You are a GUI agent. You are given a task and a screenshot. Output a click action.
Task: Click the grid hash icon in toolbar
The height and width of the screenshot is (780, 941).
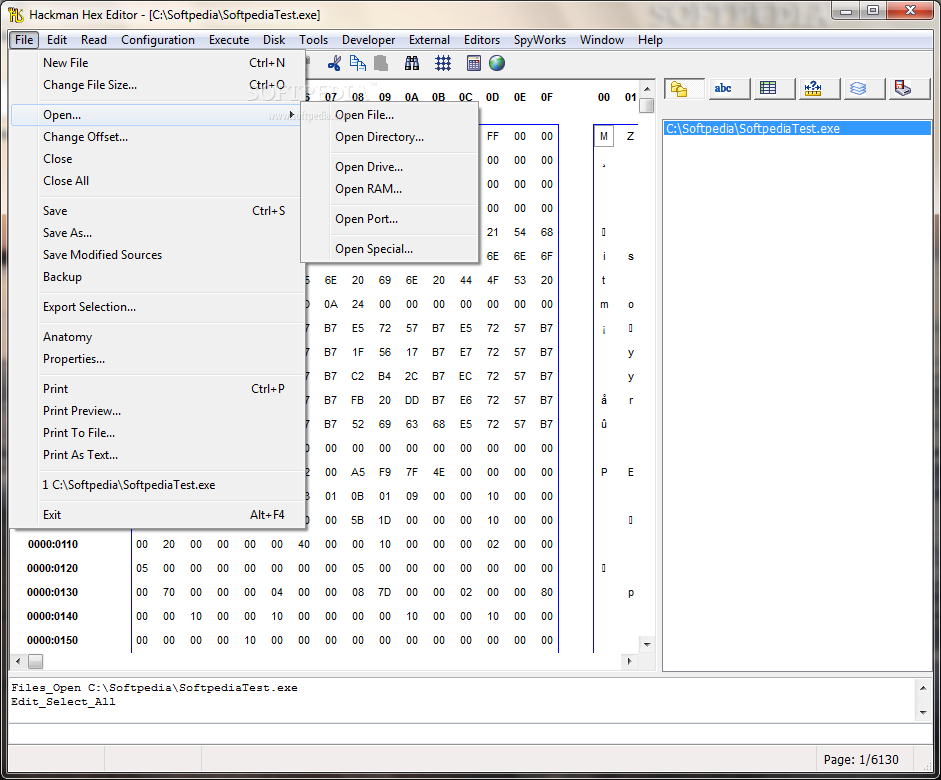[443, 63]
